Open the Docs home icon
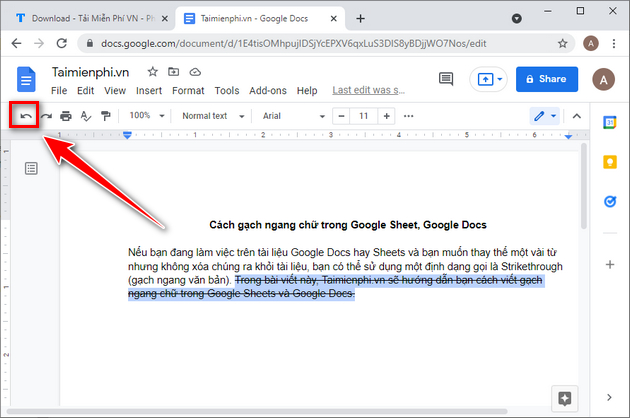The image size is (630, 418). click(26, 80)
